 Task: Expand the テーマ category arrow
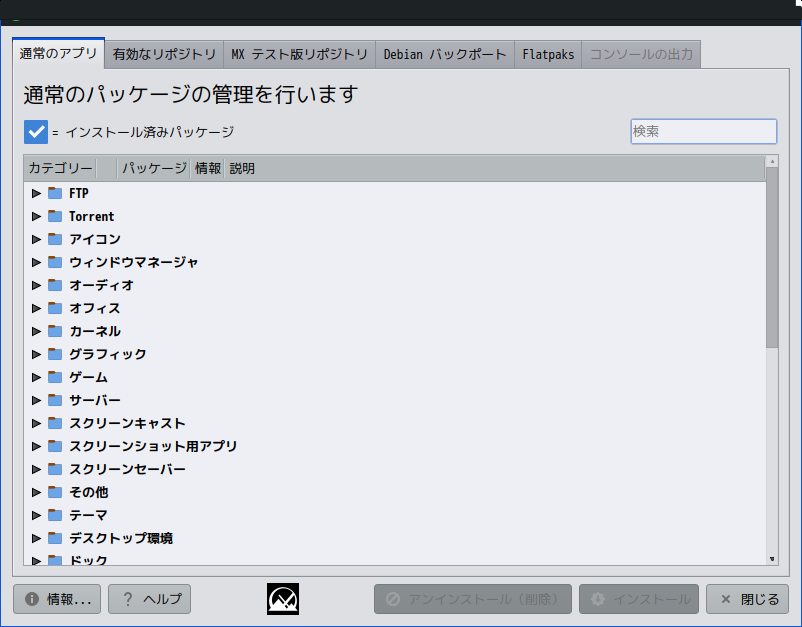point(36,516)
